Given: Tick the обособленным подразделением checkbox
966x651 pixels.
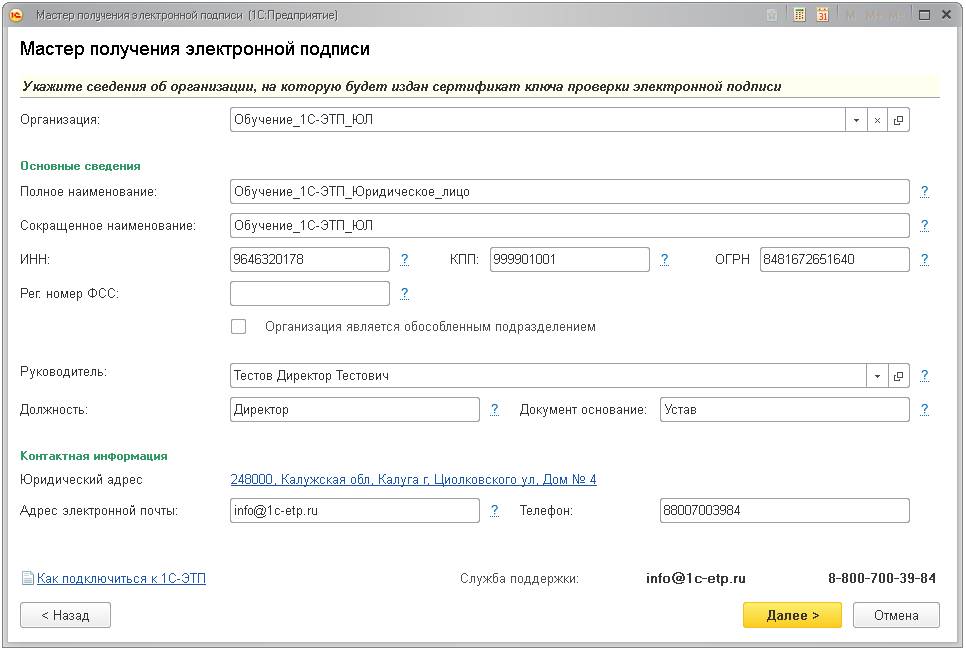Looking at the screenshot, I should [239, 326].
